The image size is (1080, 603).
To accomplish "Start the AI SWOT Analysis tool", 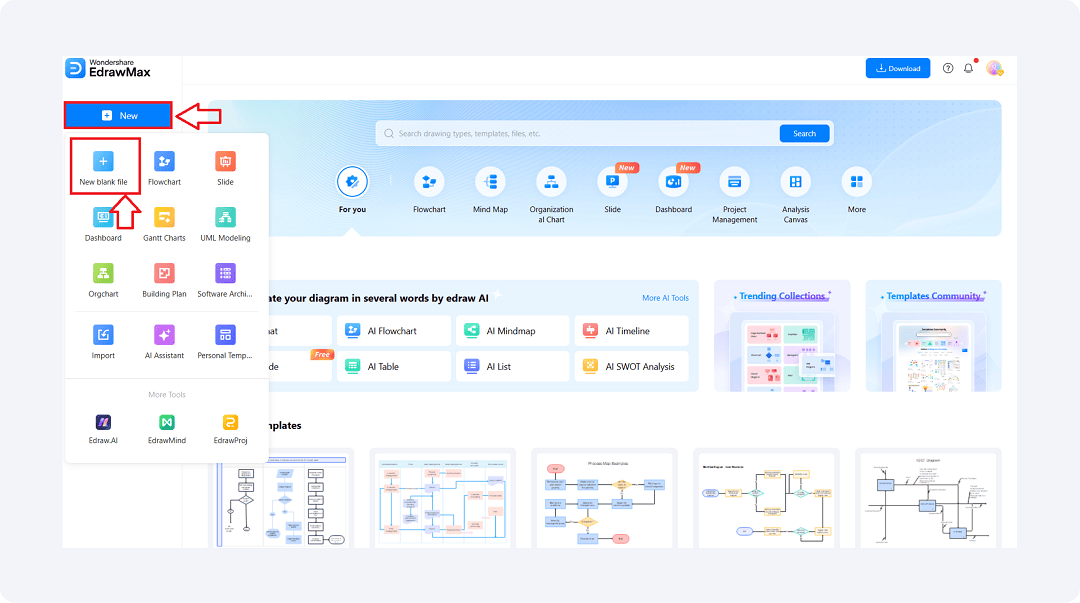I will tap(632, 367).
